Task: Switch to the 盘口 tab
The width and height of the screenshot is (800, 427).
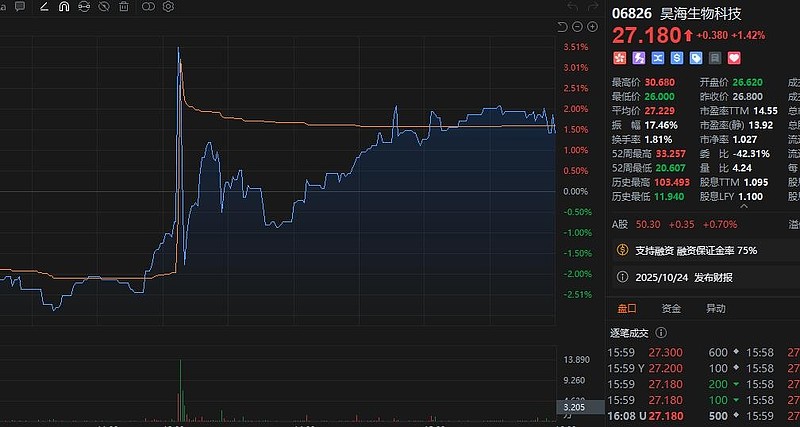Action: 627,309
